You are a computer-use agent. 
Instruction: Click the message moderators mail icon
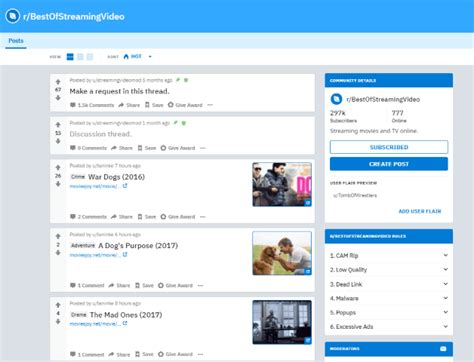pyautogui.click(x=443, y=349)
